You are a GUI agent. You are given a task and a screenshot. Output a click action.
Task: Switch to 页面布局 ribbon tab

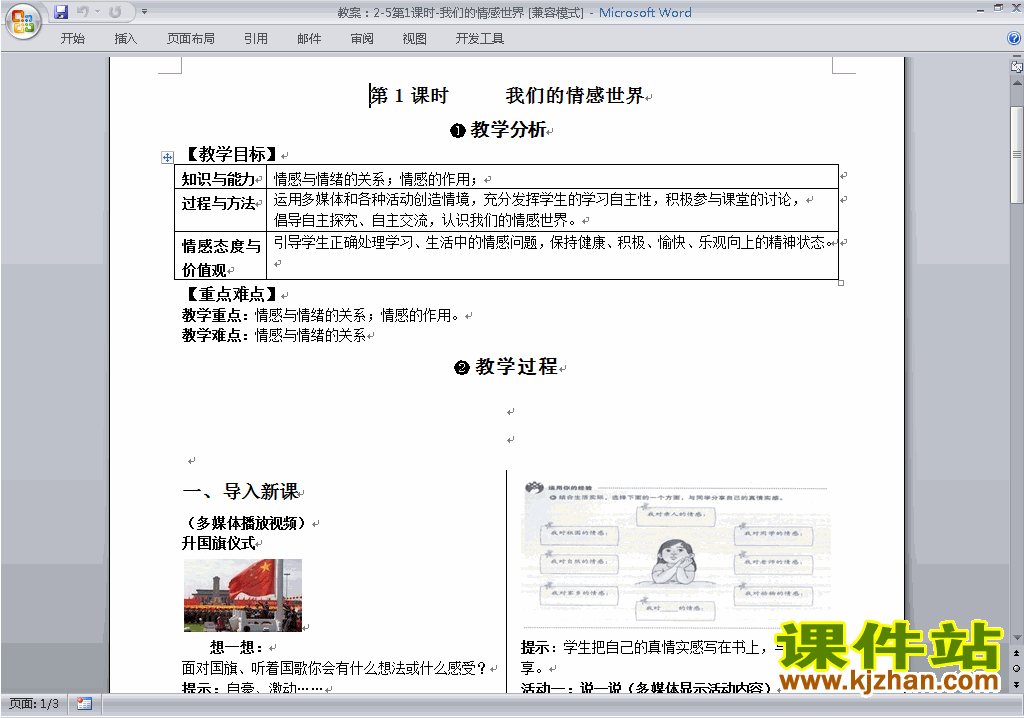pyautogui.click(x=190, y=39)
